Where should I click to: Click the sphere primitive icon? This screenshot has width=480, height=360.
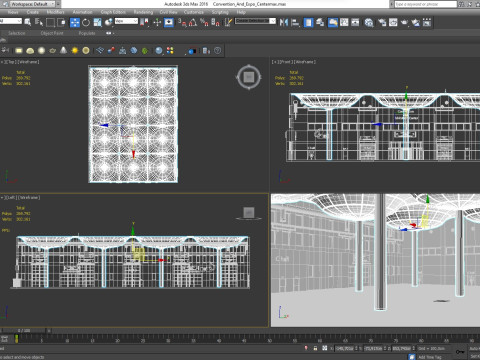(x=41, y=50)
